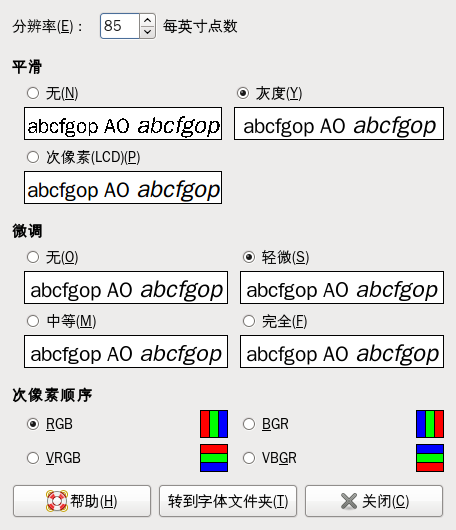
Task: Increase resolution with the up arrow
Action: click(x=147, y=20)
